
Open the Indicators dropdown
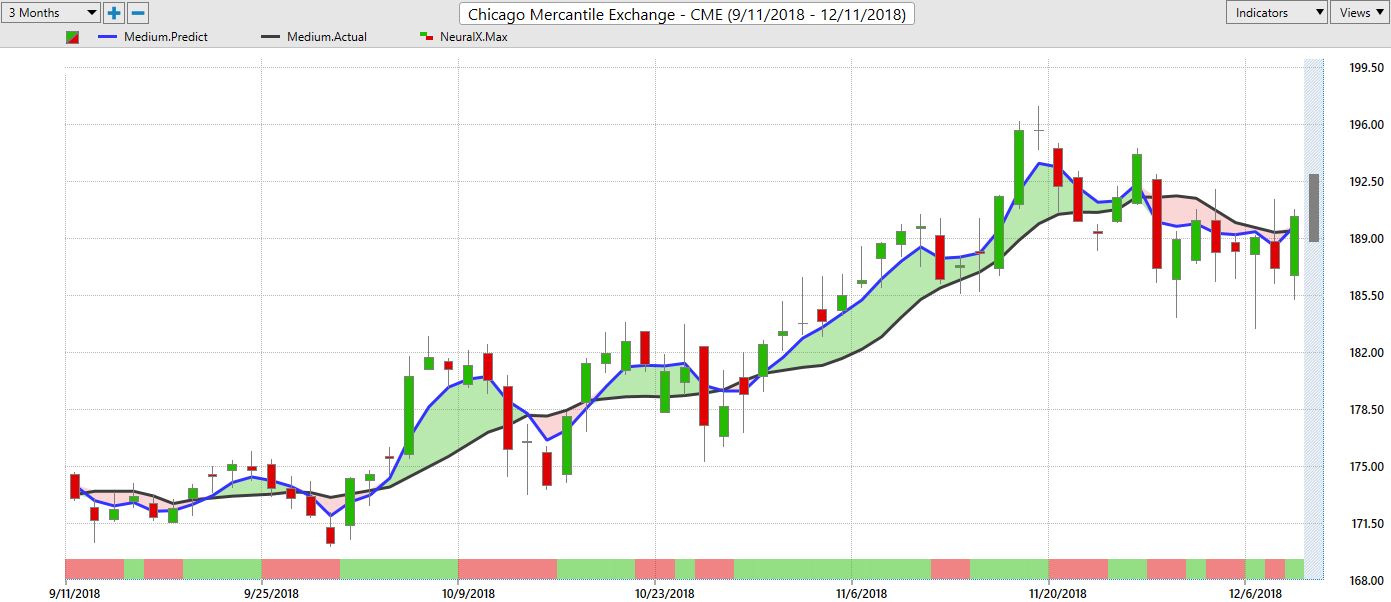pyautogui.click(x=1277, y=13)
